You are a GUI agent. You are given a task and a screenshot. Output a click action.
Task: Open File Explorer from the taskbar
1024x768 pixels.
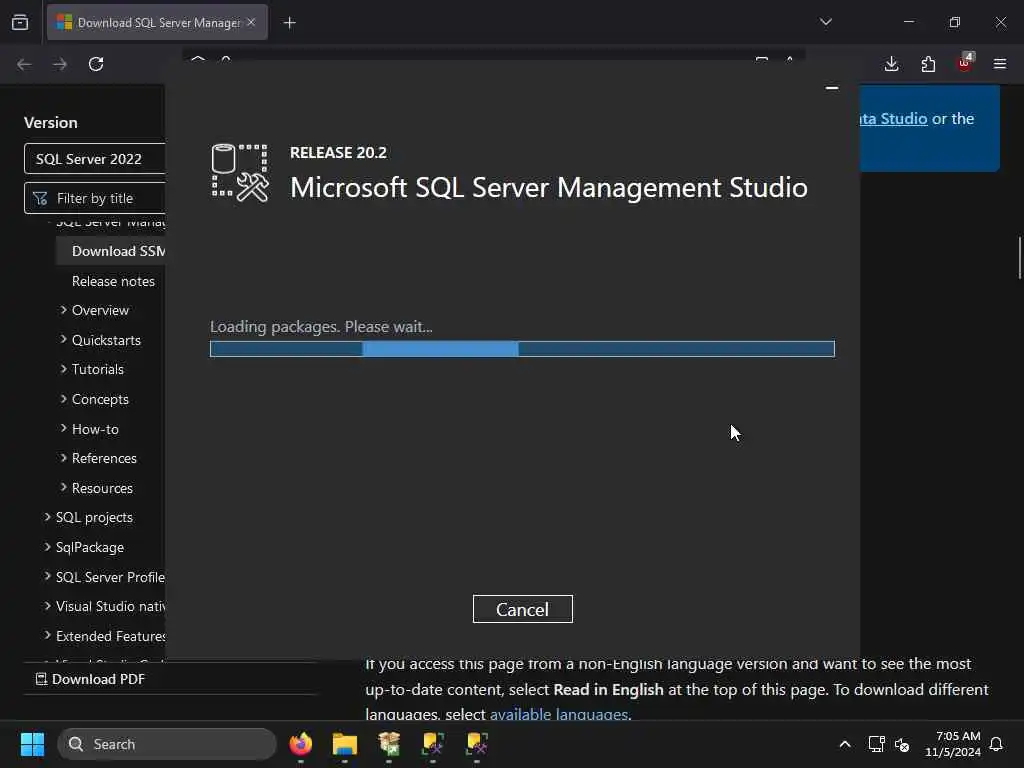pyautogui.click(x=345, y=744)
